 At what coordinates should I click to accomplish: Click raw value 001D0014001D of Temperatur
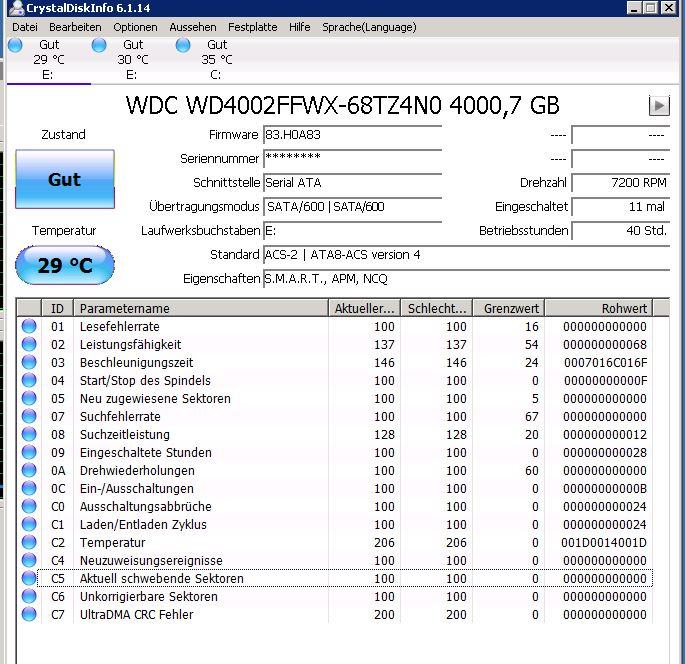604,543
